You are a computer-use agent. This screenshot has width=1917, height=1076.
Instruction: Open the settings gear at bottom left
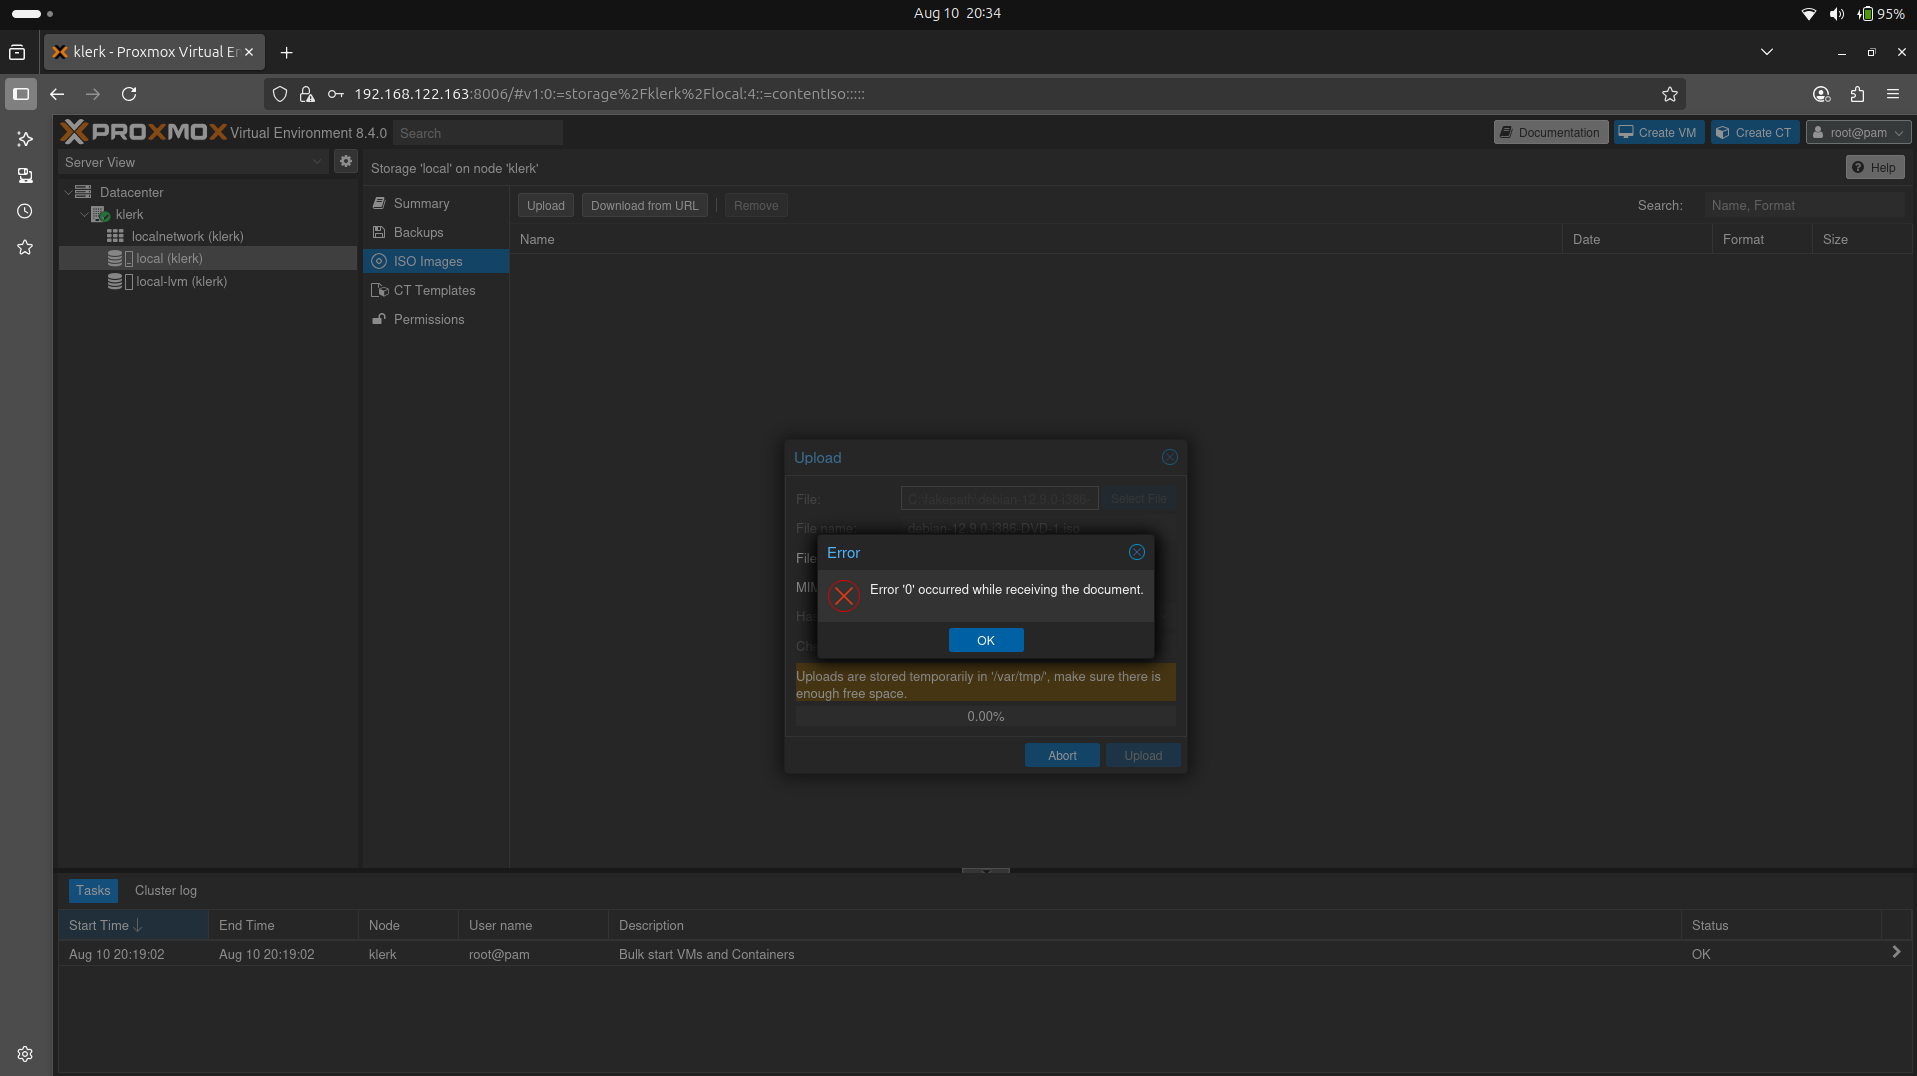[24, 1053]
